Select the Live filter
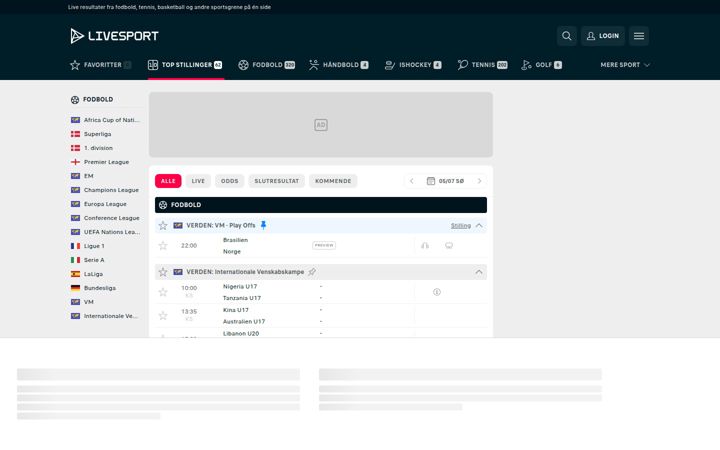This screenshot has width=720, height=450. tap(198, 181)
